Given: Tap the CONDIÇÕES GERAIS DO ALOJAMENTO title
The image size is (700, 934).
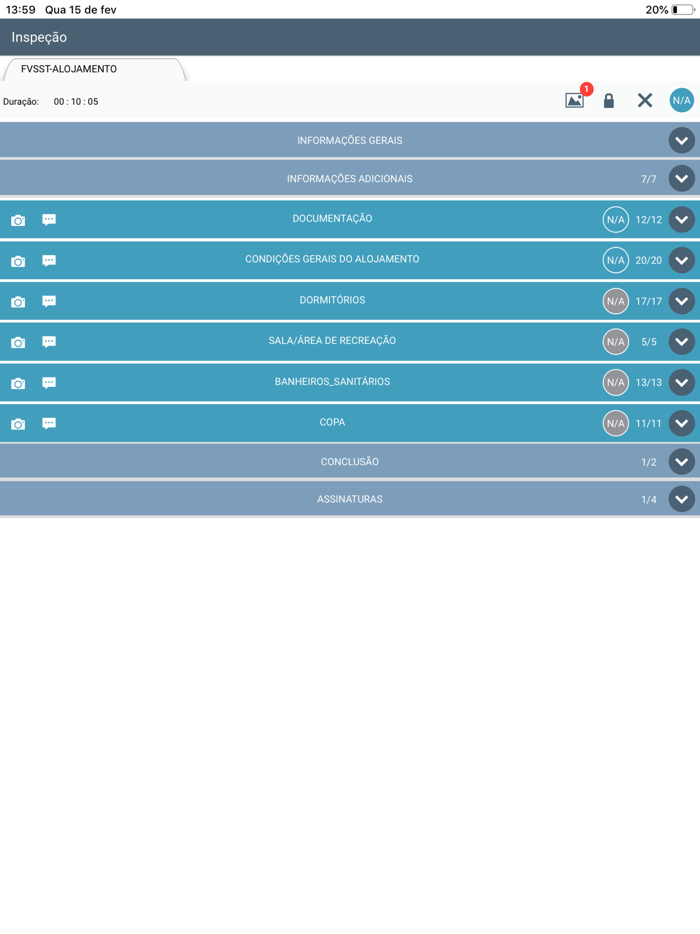Looking at the screenshot, I should 332,259.
